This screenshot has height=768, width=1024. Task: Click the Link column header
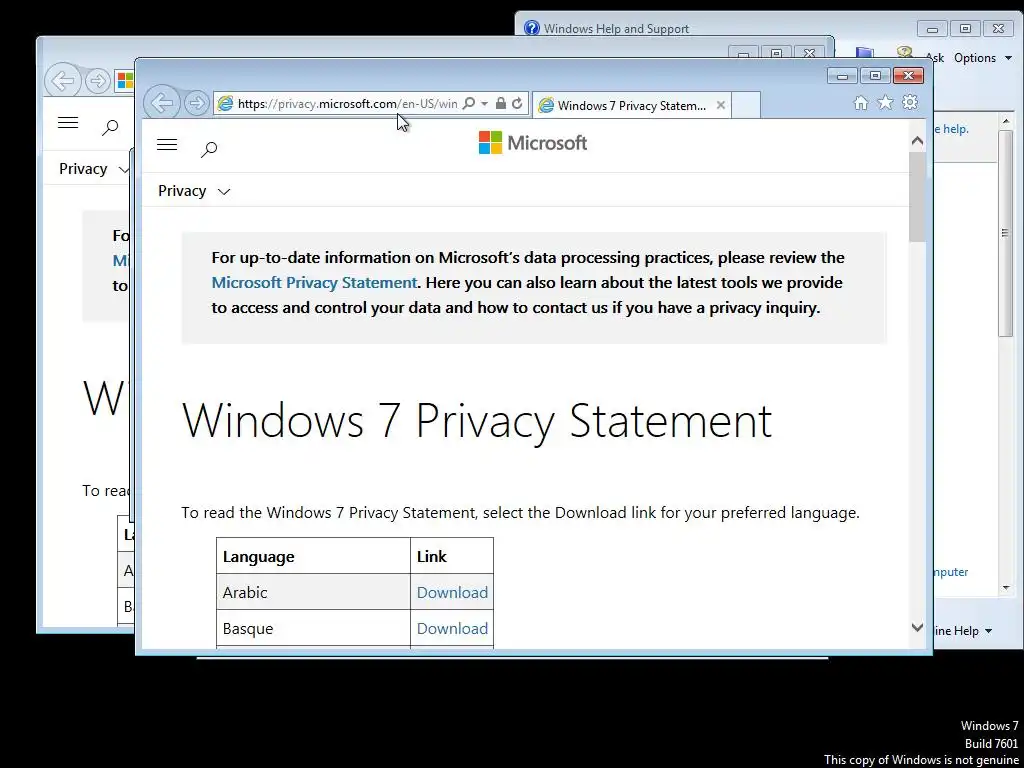click(x=452, y=556)
